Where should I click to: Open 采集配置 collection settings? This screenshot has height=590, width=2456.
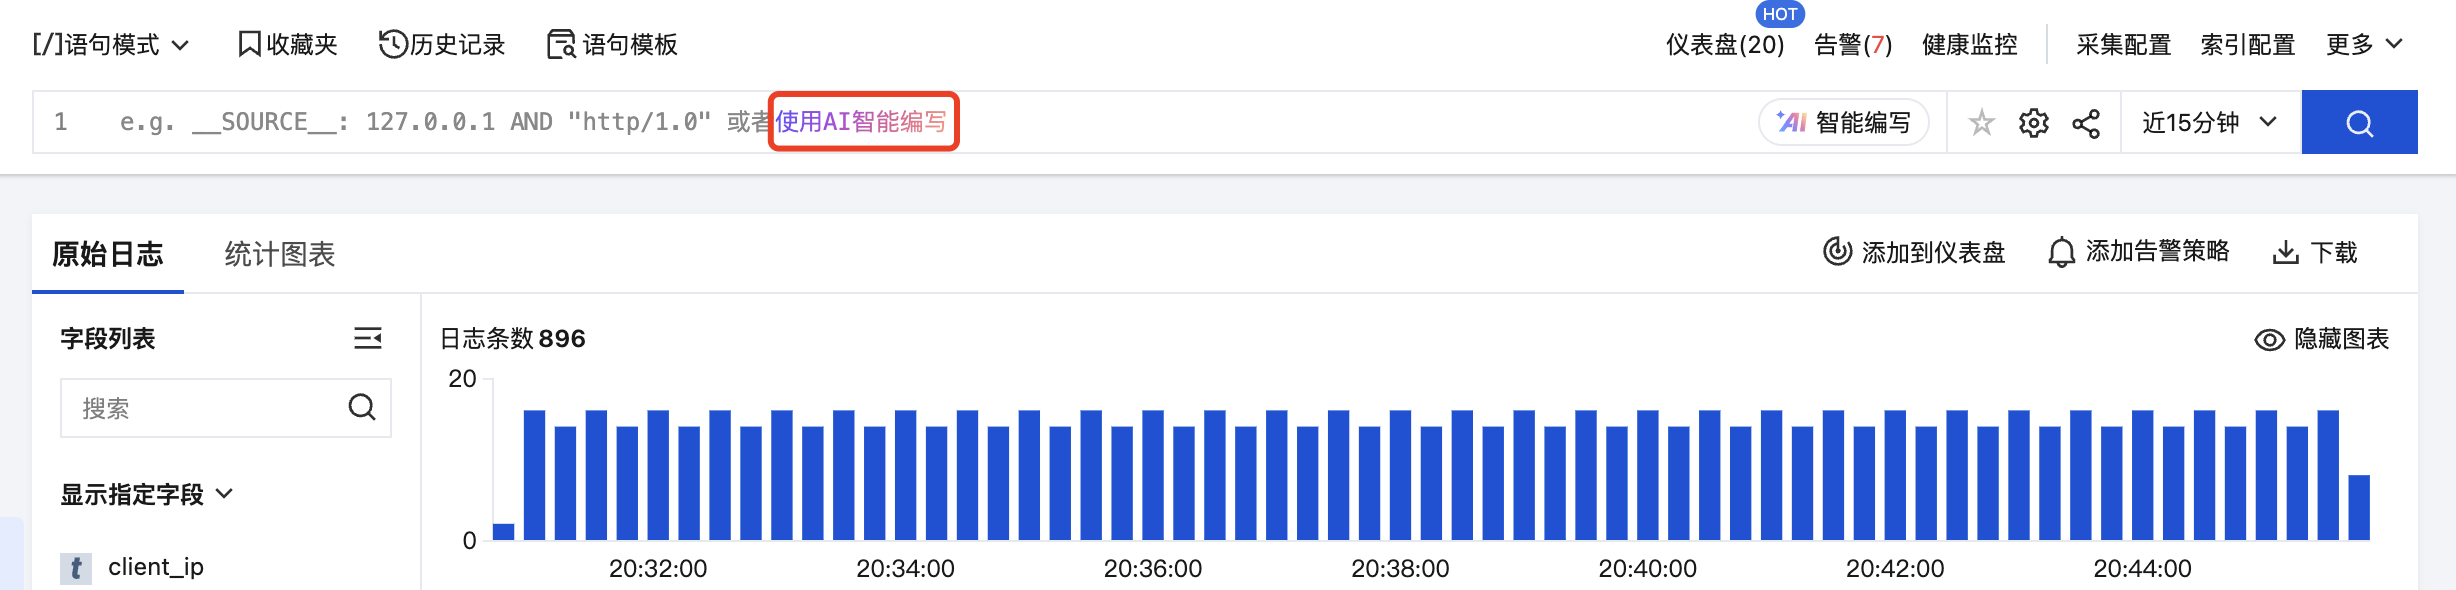pyautogui.click(x=2124, y=45)
